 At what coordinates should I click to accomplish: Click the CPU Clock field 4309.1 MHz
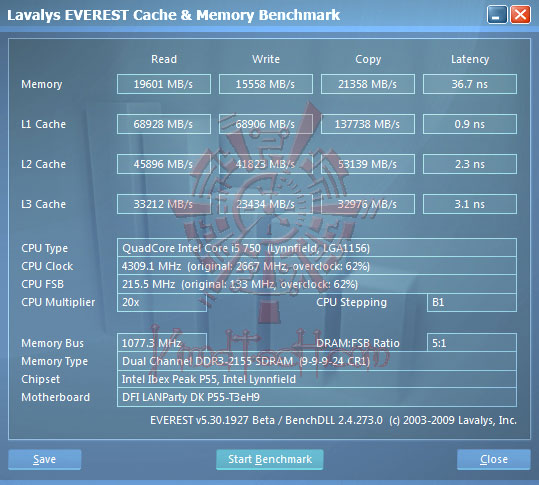tap(317, 266)
